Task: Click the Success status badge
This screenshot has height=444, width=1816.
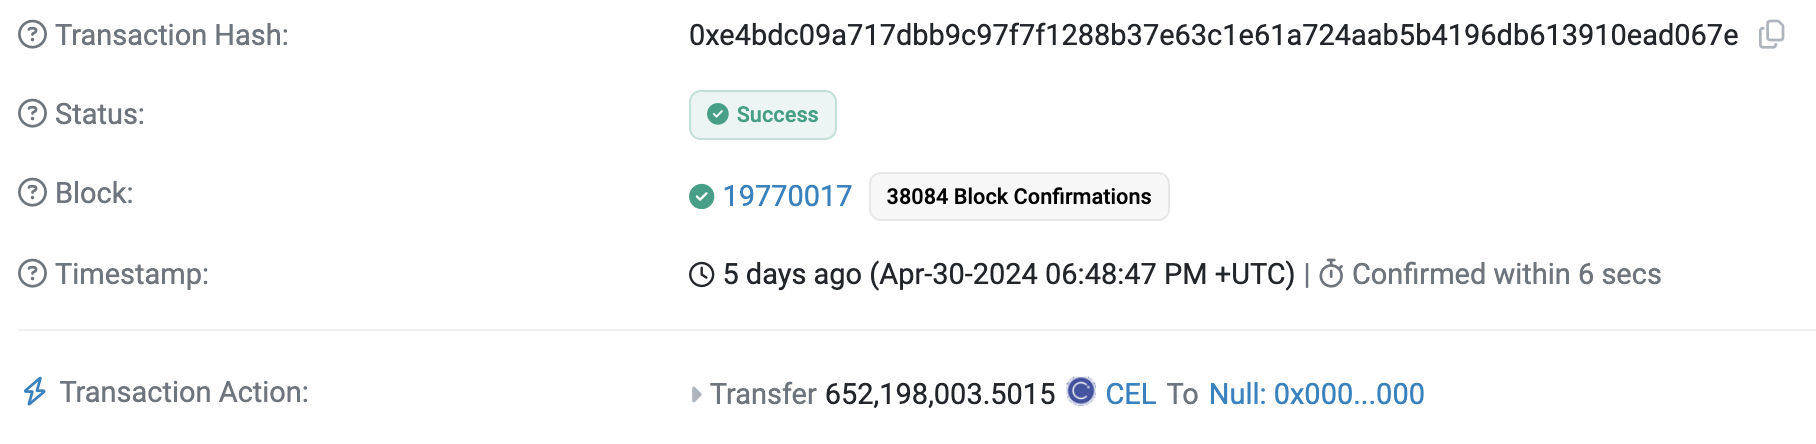Action: (x=762, y=115)
